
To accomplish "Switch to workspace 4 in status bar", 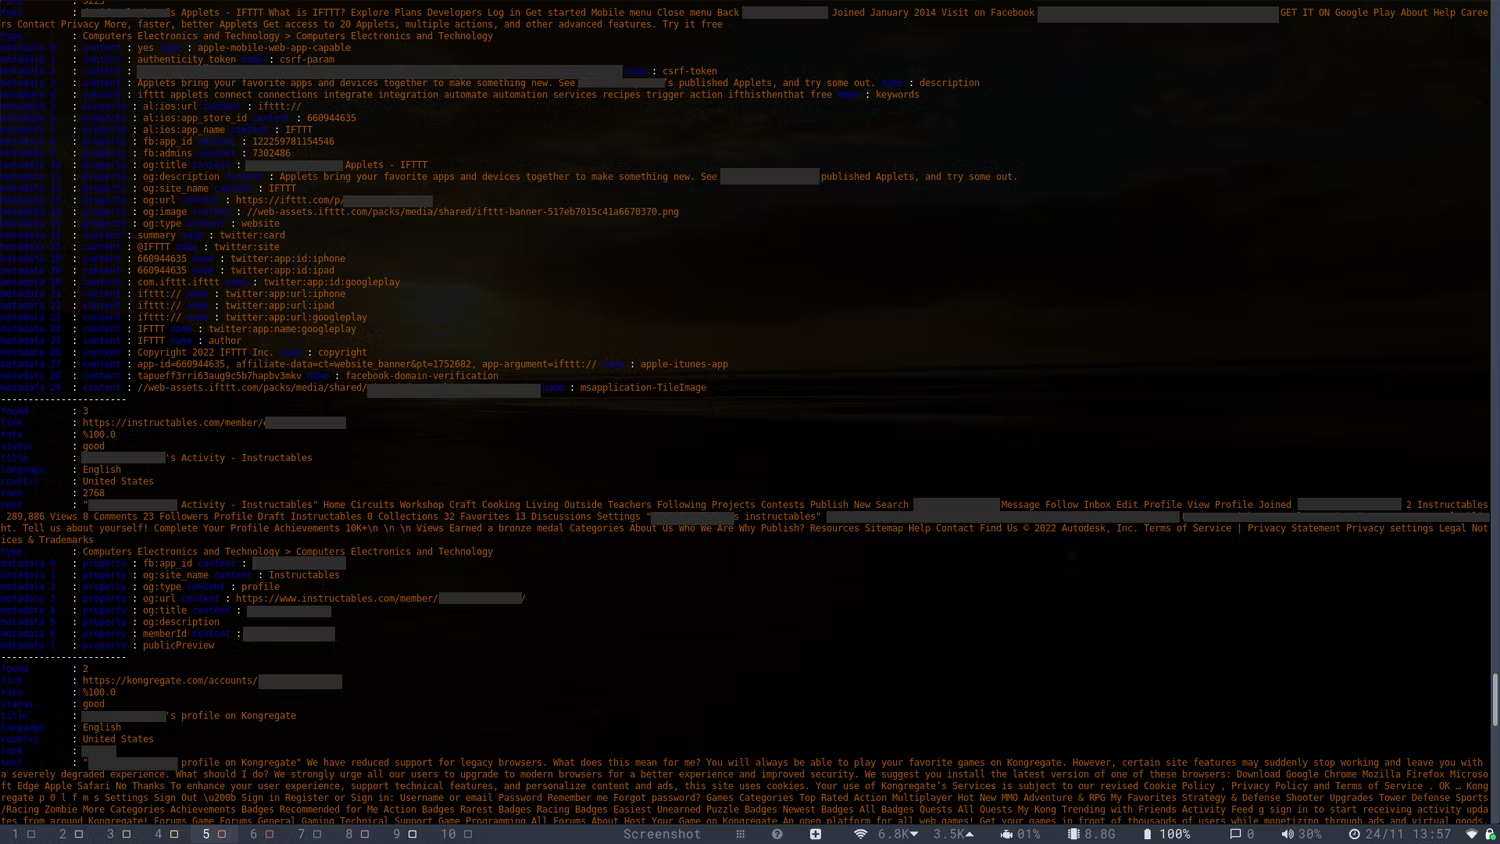I will [x=166, y=834].
